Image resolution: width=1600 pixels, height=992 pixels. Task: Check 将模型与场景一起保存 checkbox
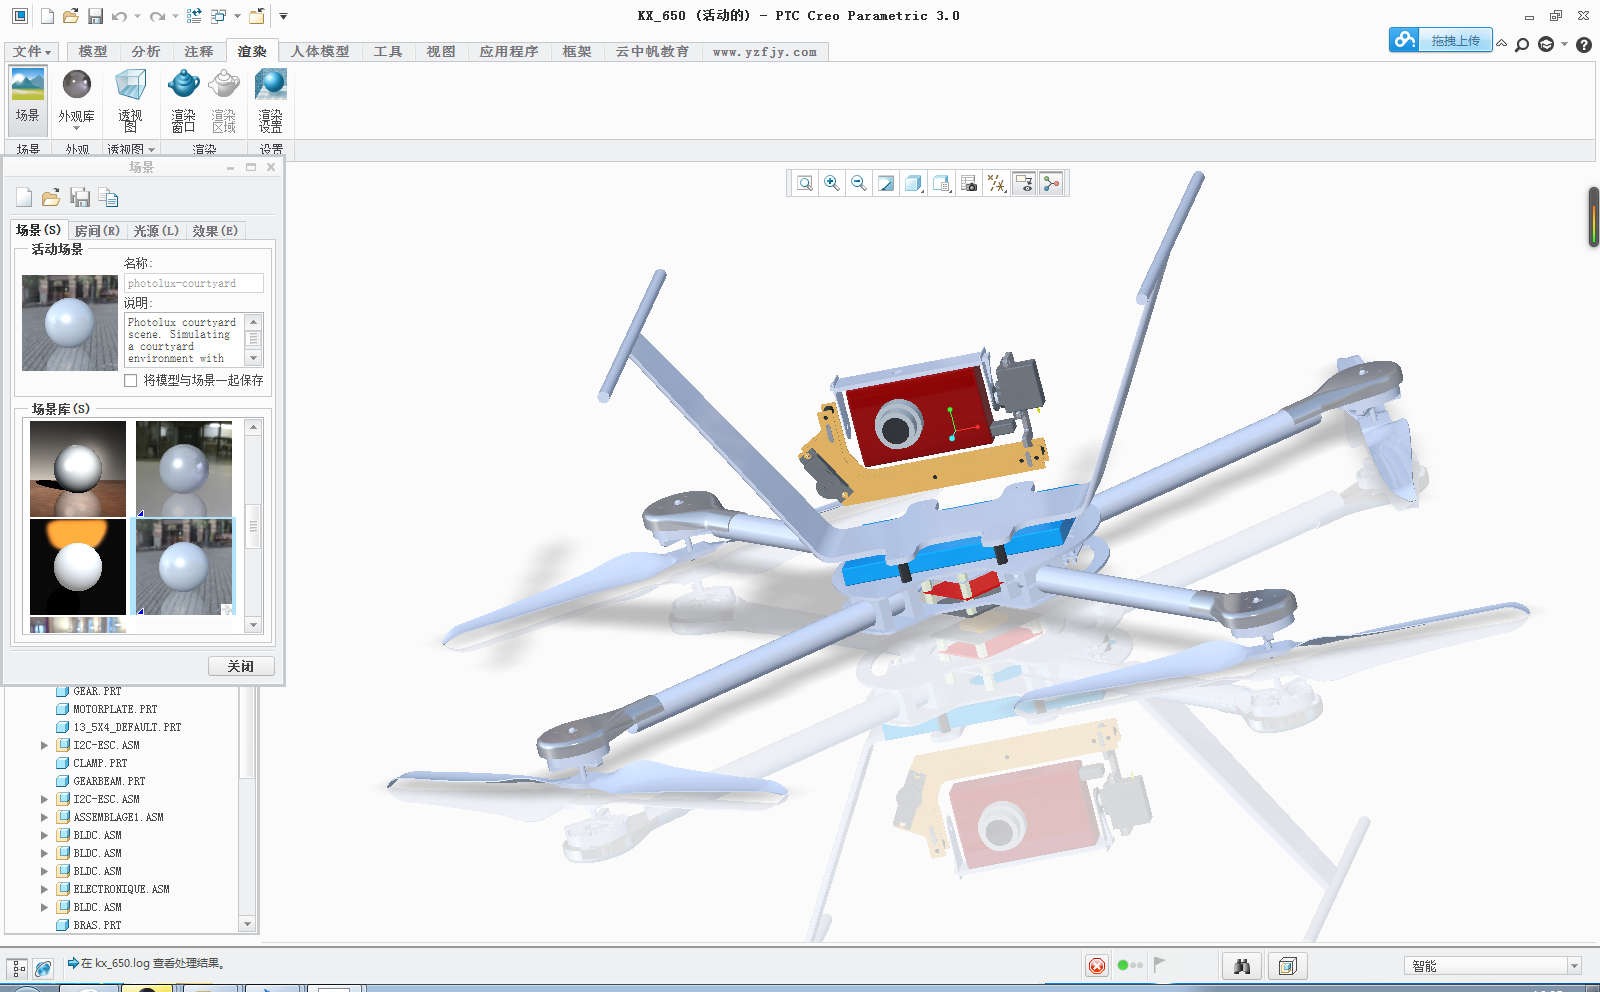[x=130, y=380]
